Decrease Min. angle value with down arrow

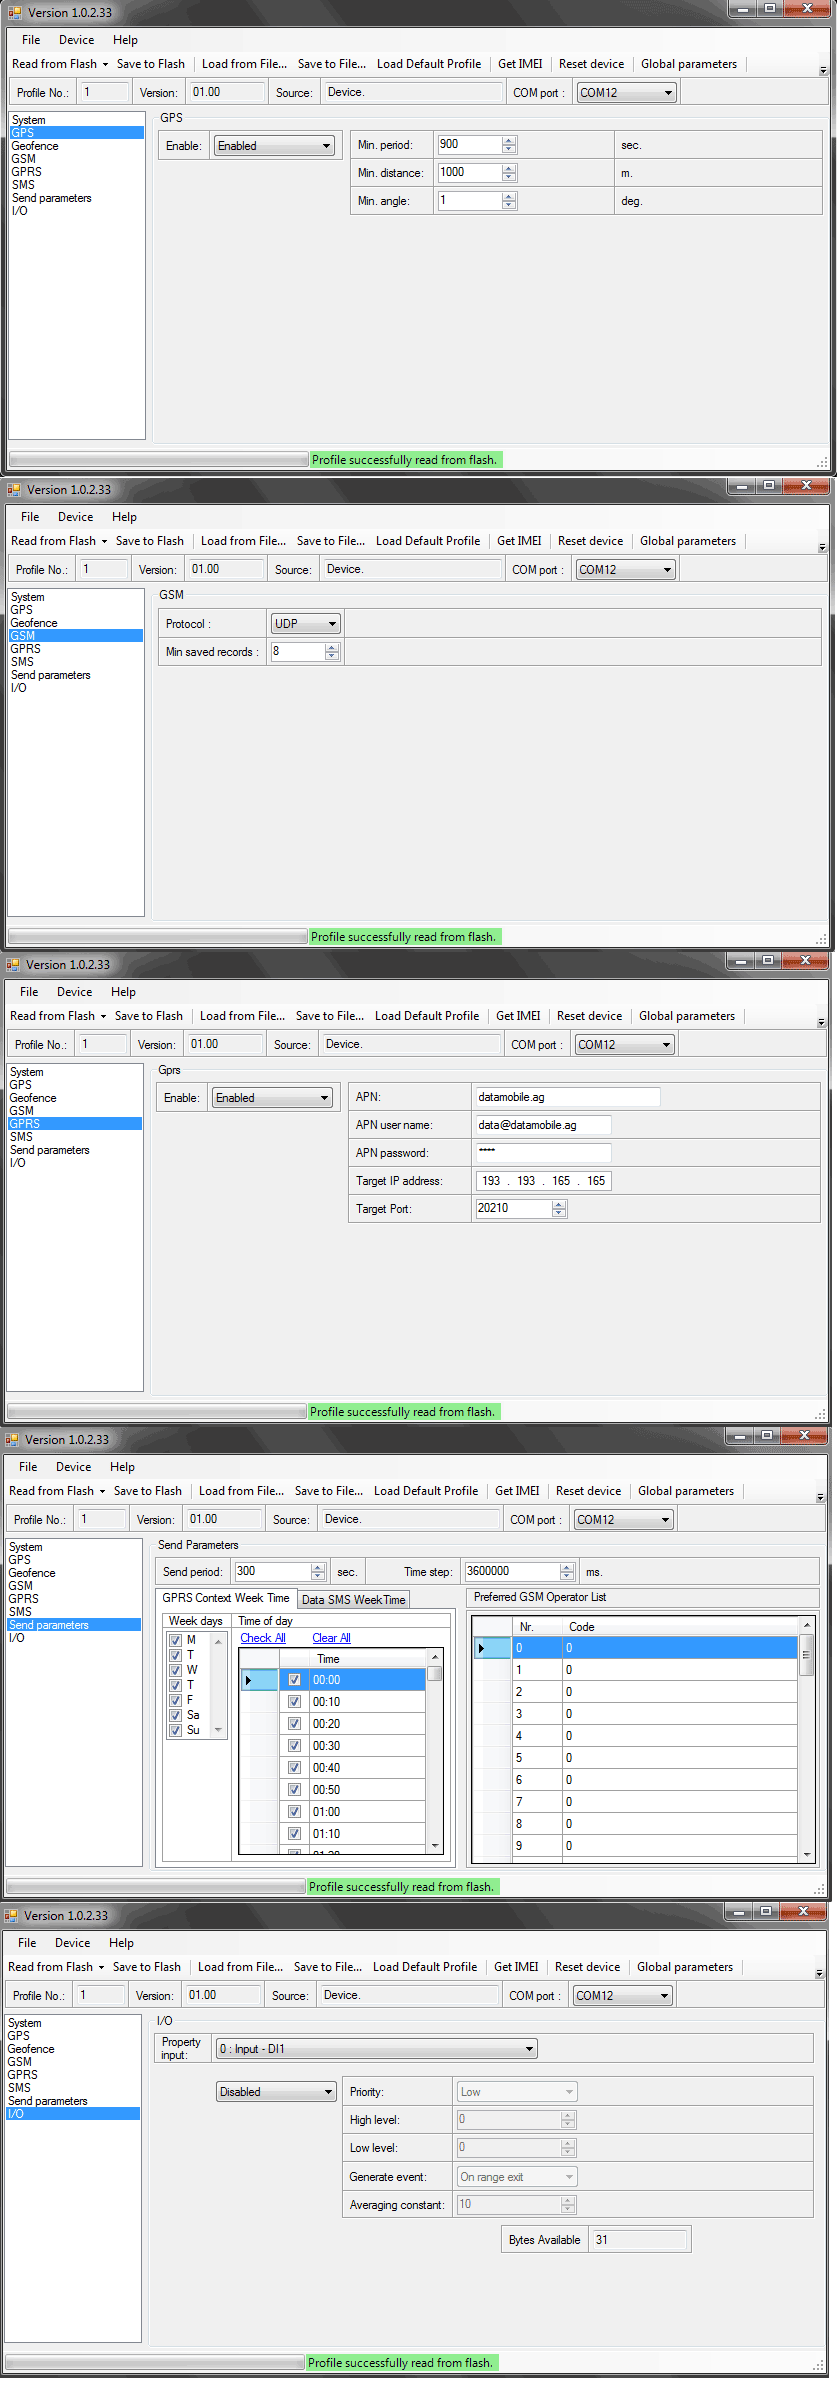click(x=510, y=205)
